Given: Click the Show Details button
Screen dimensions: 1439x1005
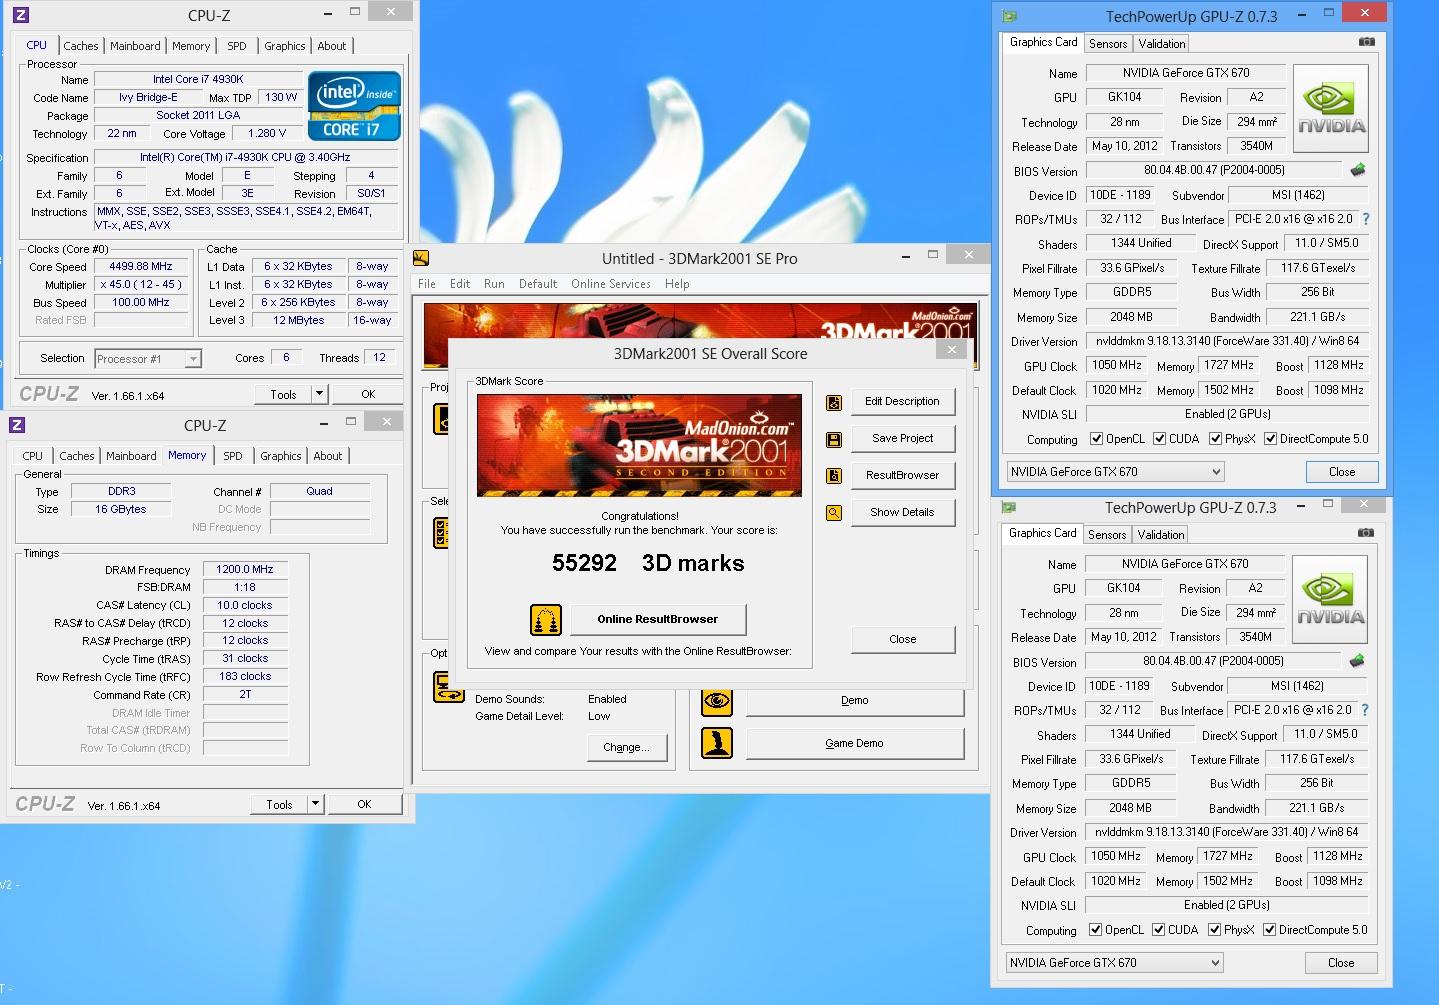Looking at the screenshot, I should pyautogui.click(x=902, y=512).
